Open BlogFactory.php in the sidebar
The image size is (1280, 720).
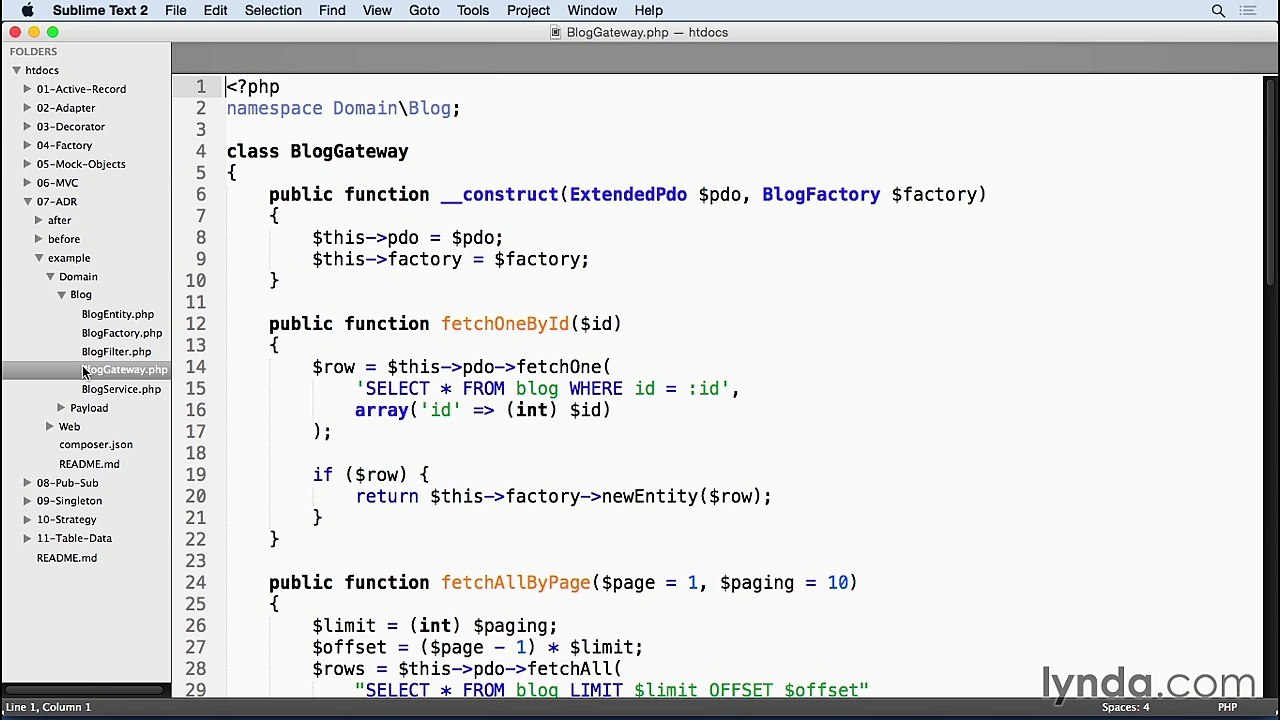[x=122, y=333]
